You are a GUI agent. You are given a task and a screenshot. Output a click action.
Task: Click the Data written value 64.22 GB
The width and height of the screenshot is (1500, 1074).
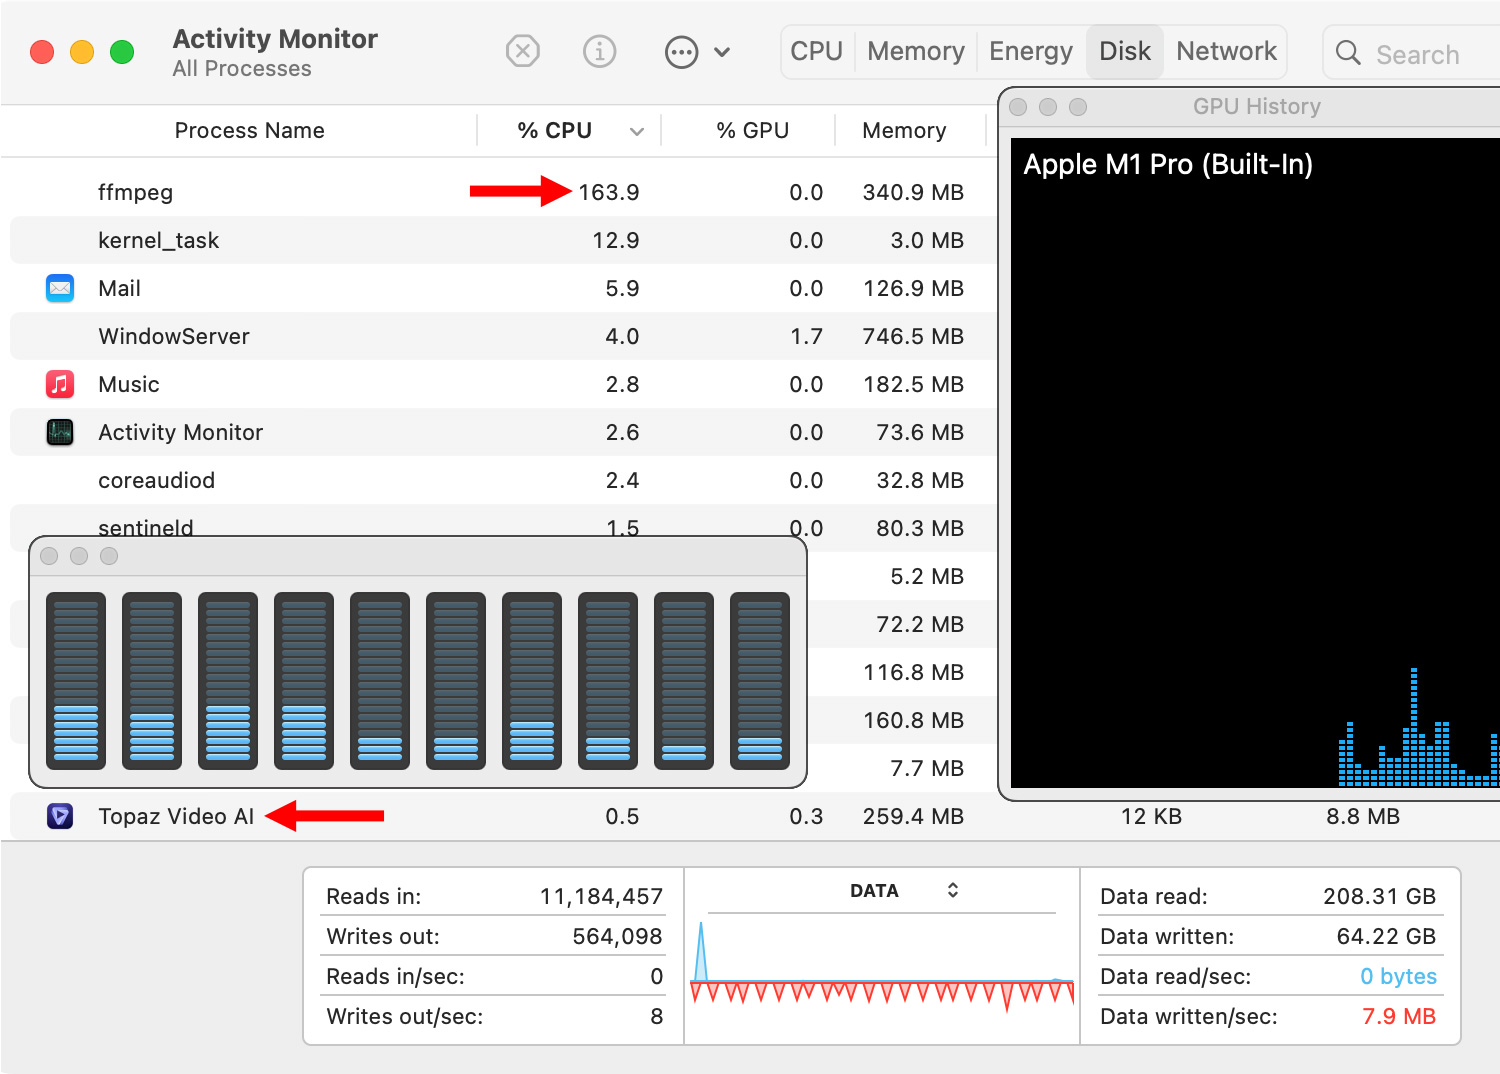(x=1386, y=936)
